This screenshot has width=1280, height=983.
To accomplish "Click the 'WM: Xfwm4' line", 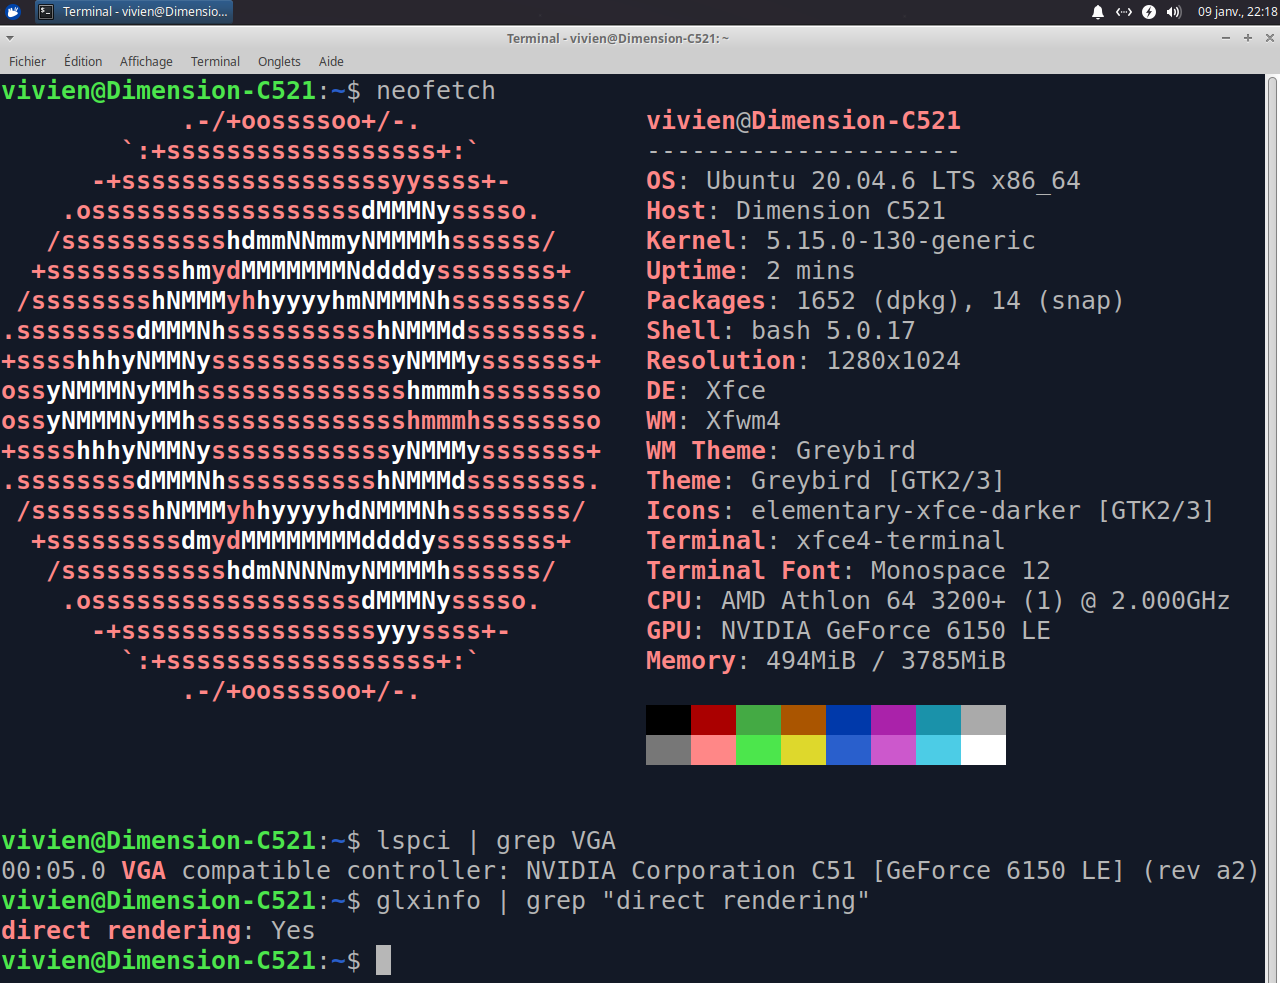I will point(713,421).
